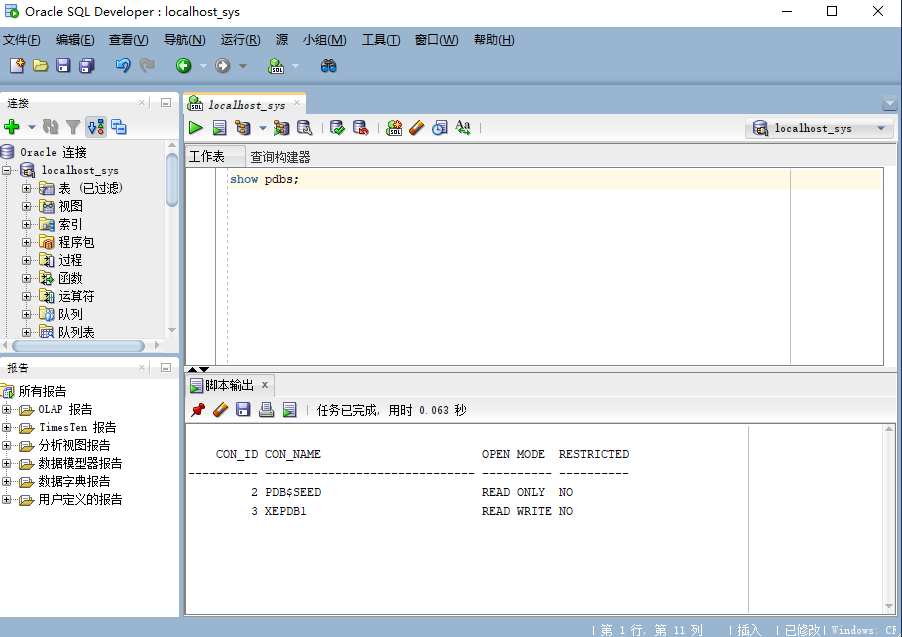
Task: Click the Run Script icon
Action: pyautogui.click(x=219, y=128)
